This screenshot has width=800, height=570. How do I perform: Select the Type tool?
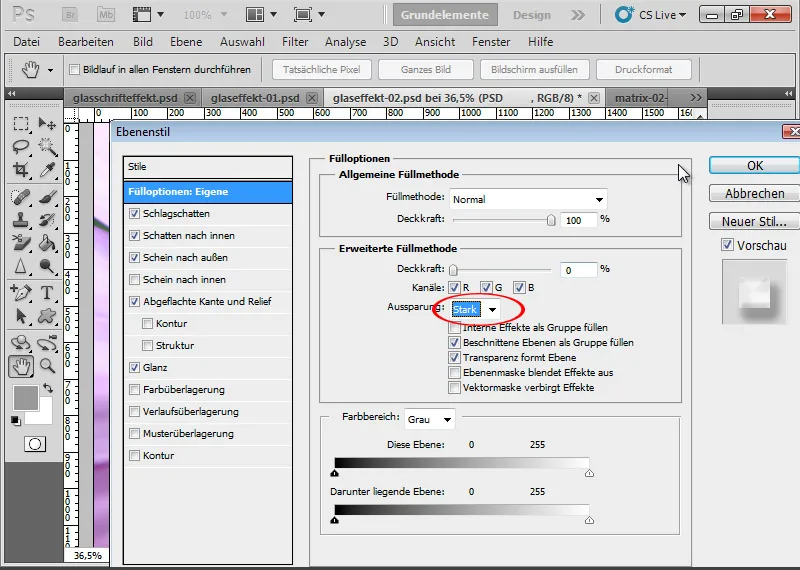(x=47, y=293)
